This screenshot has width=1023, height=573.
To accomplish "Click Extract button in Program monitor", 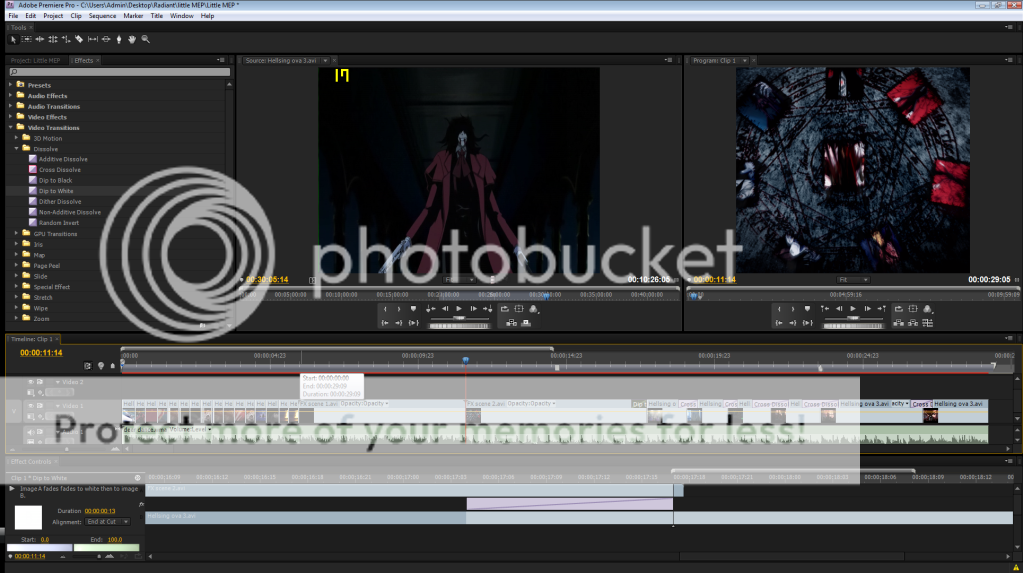I will pyautogui.click(x=913, y=323).
